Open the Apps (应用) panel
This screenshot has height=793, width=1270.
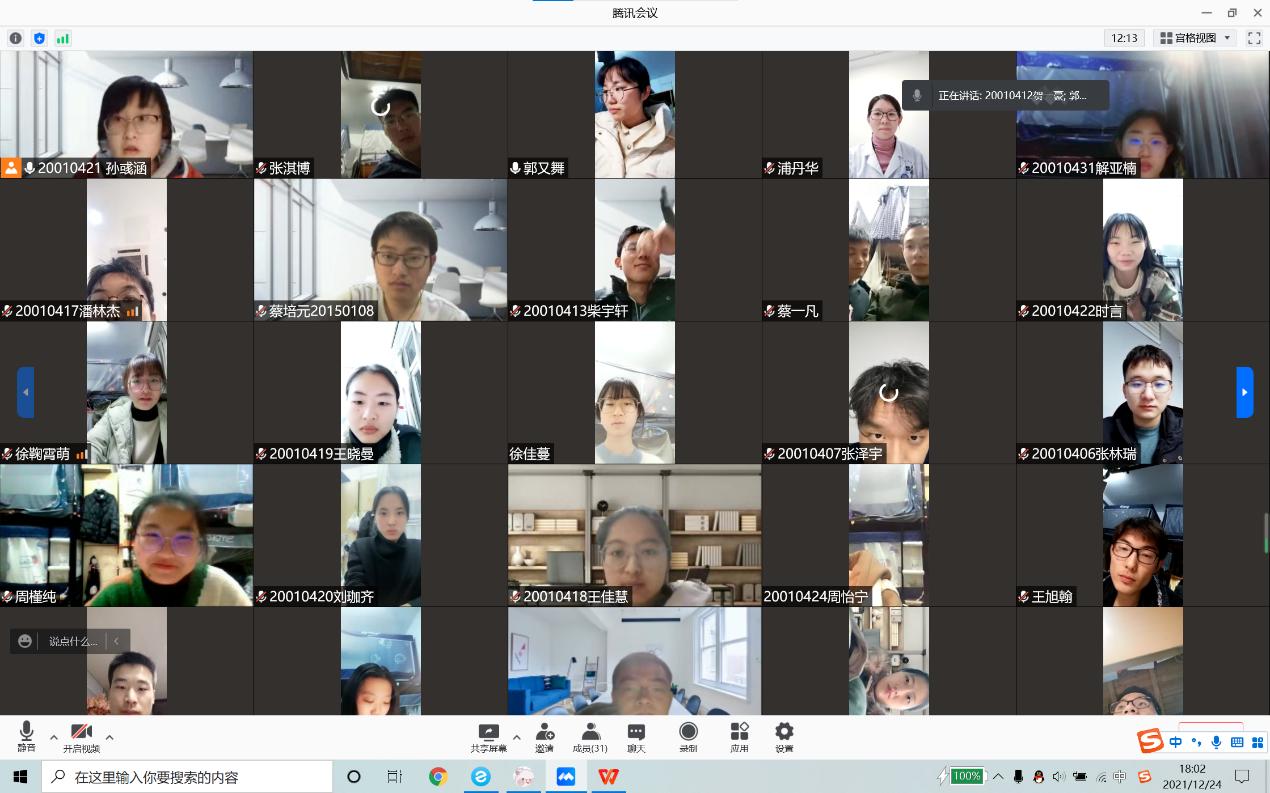pos(739,737)
